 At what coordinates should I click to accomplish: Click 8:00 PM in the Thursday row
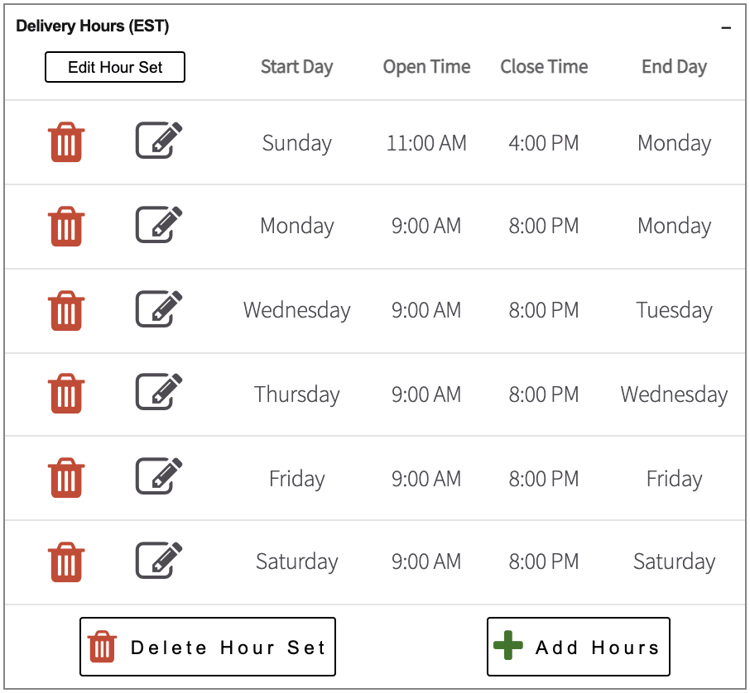[543, 395]
